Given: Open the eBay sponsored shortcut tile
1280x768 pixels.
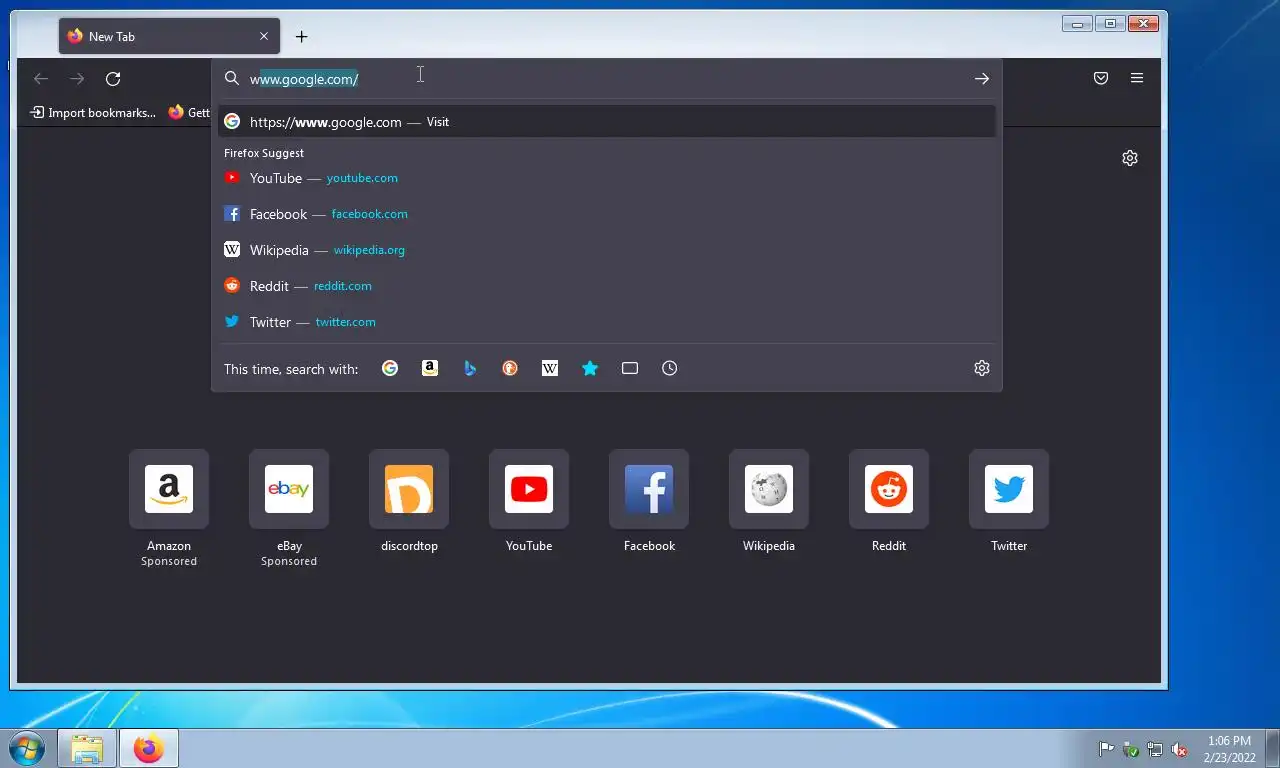Looking at the screenshot, I should [289, 489].
